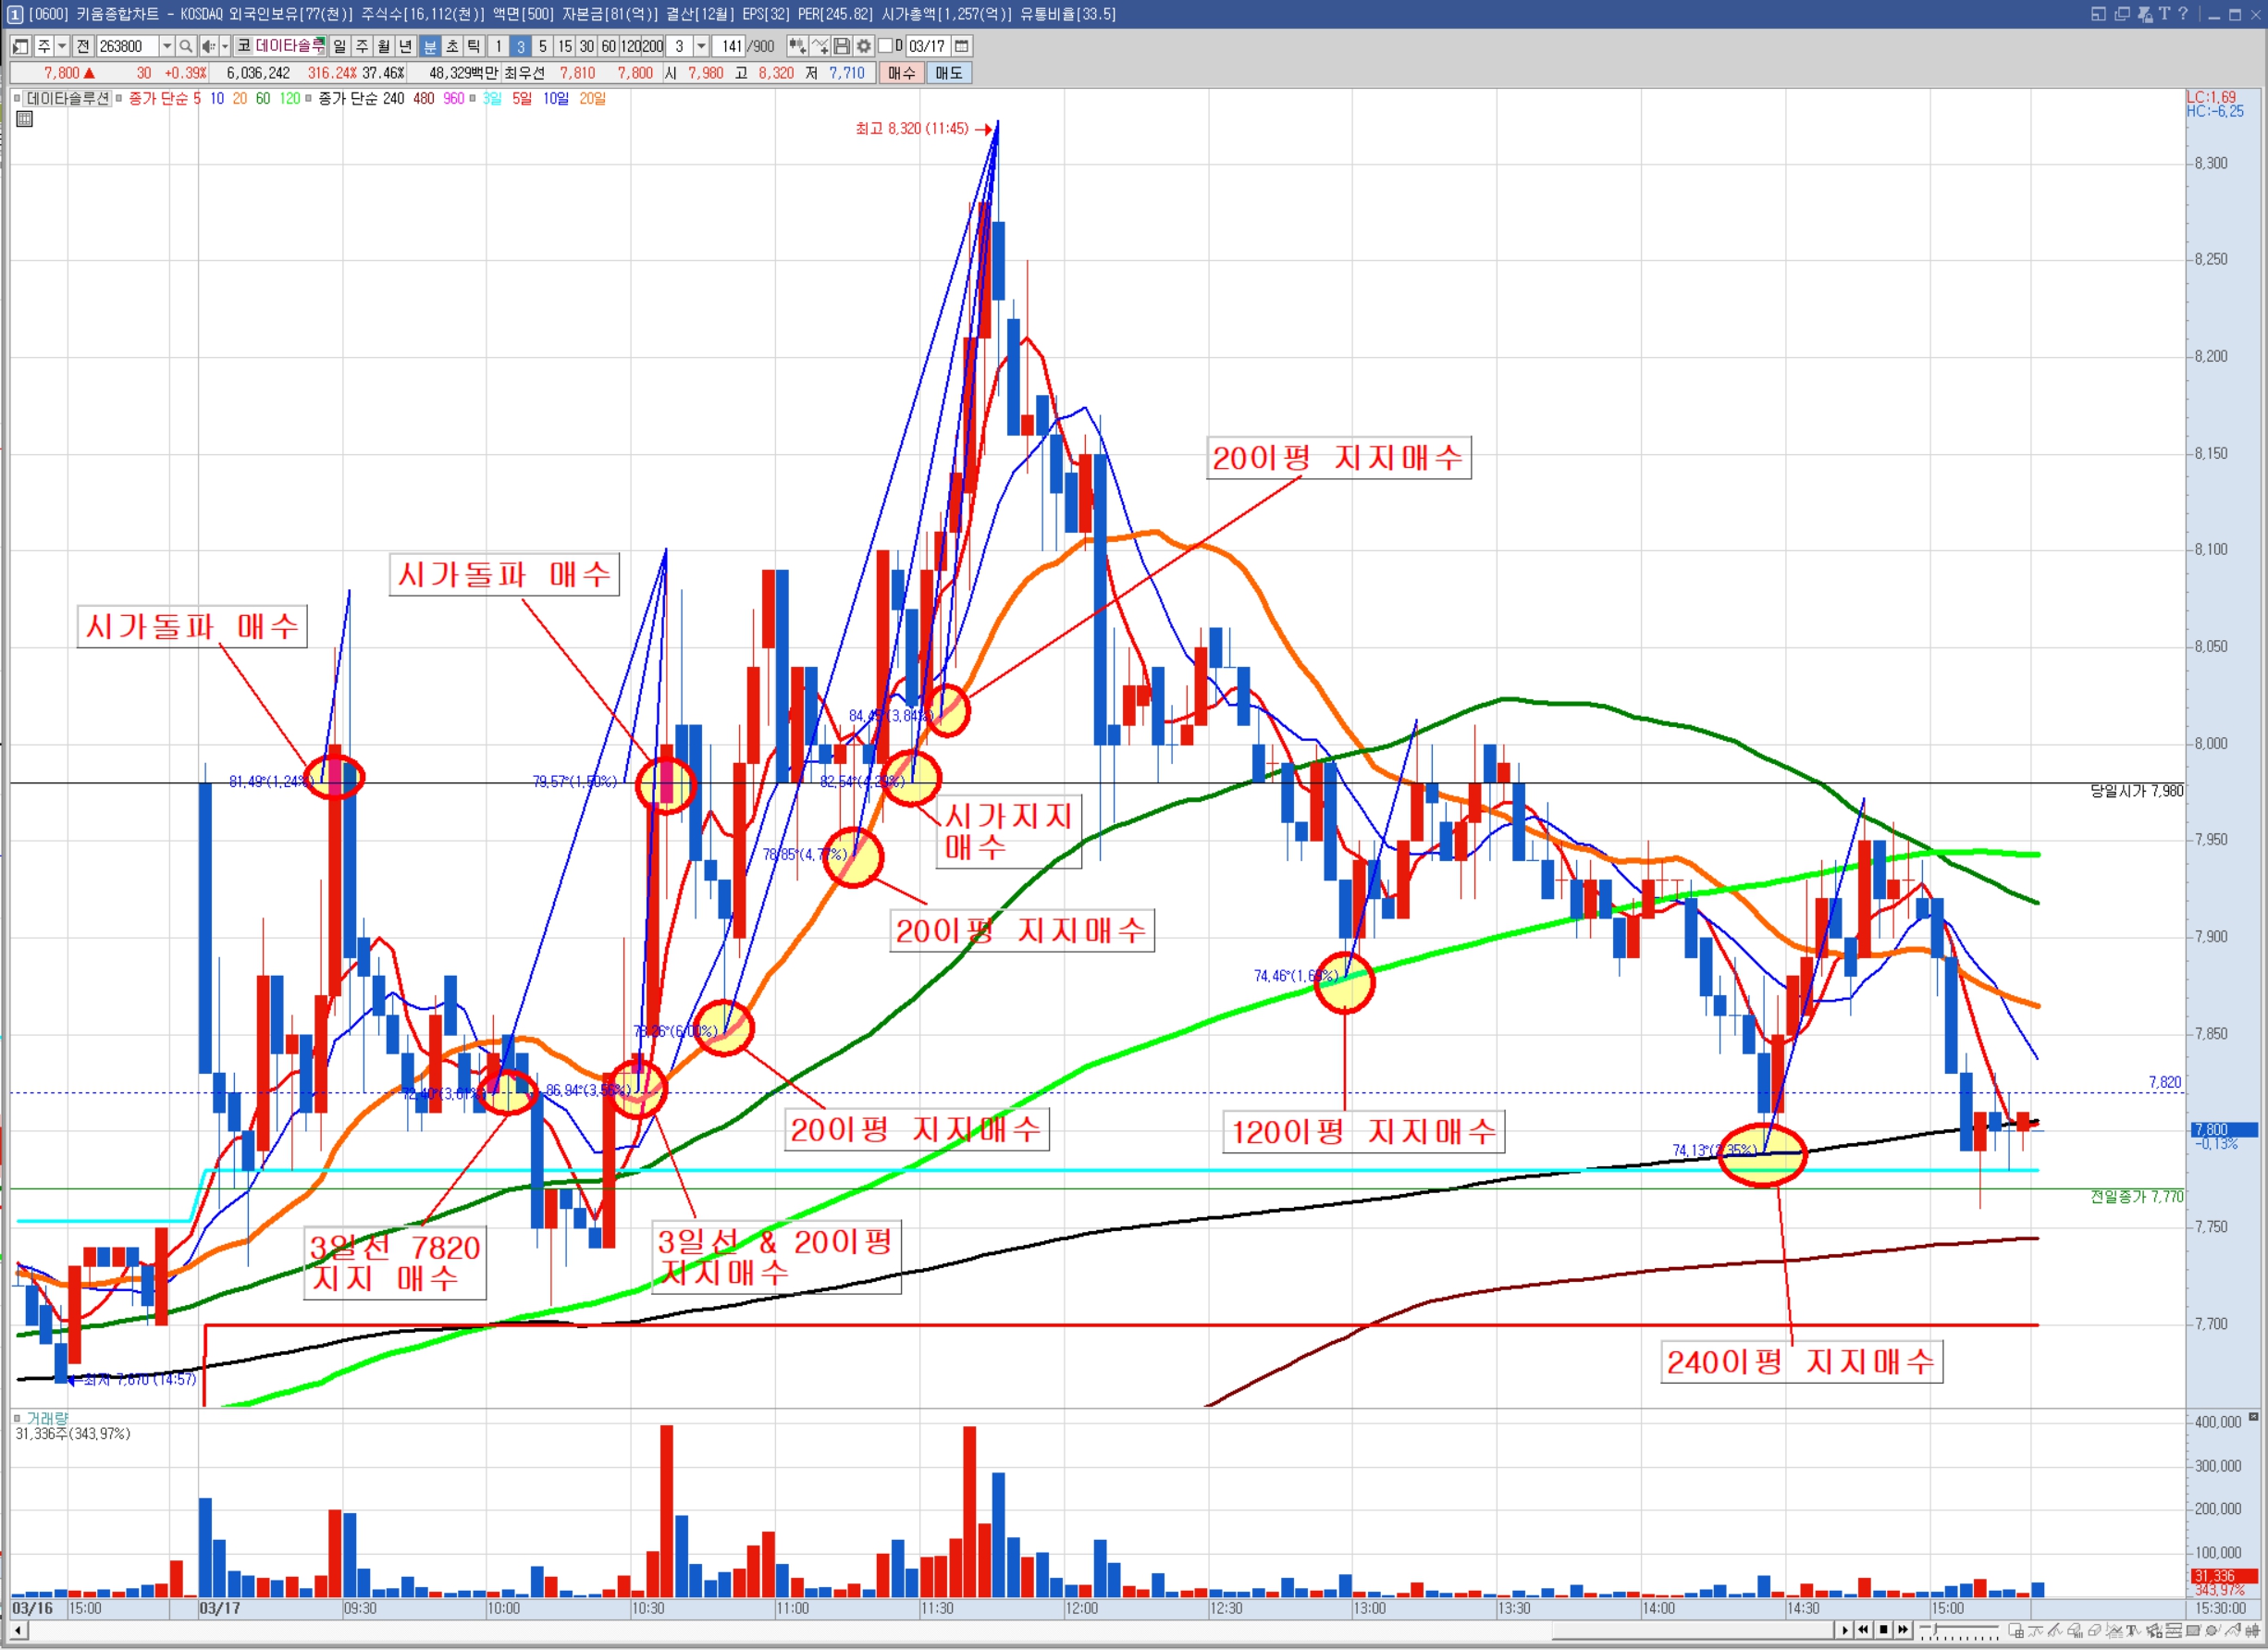The width and height of the screenshot is (2268, 1650).
Task: Click the save chart floppy disk icon
Action: point(842,46)
